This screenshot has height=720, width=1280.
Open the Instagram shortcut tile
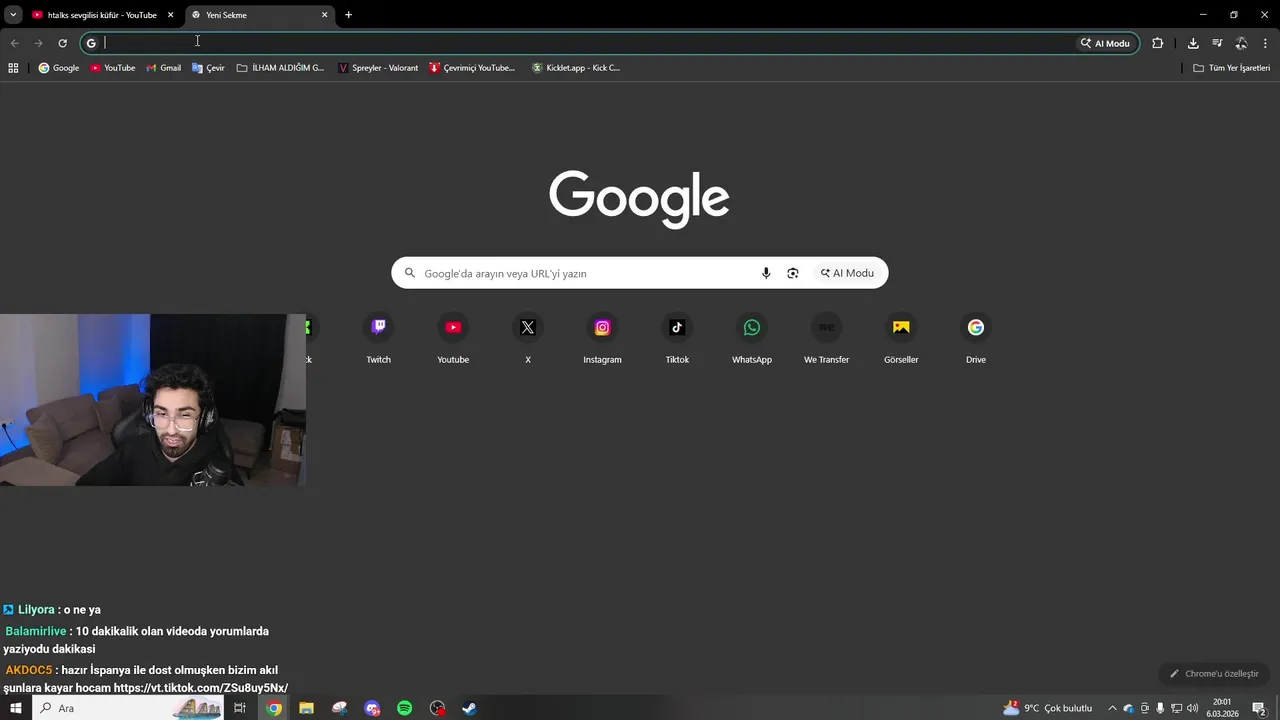(x=602, y=339)
